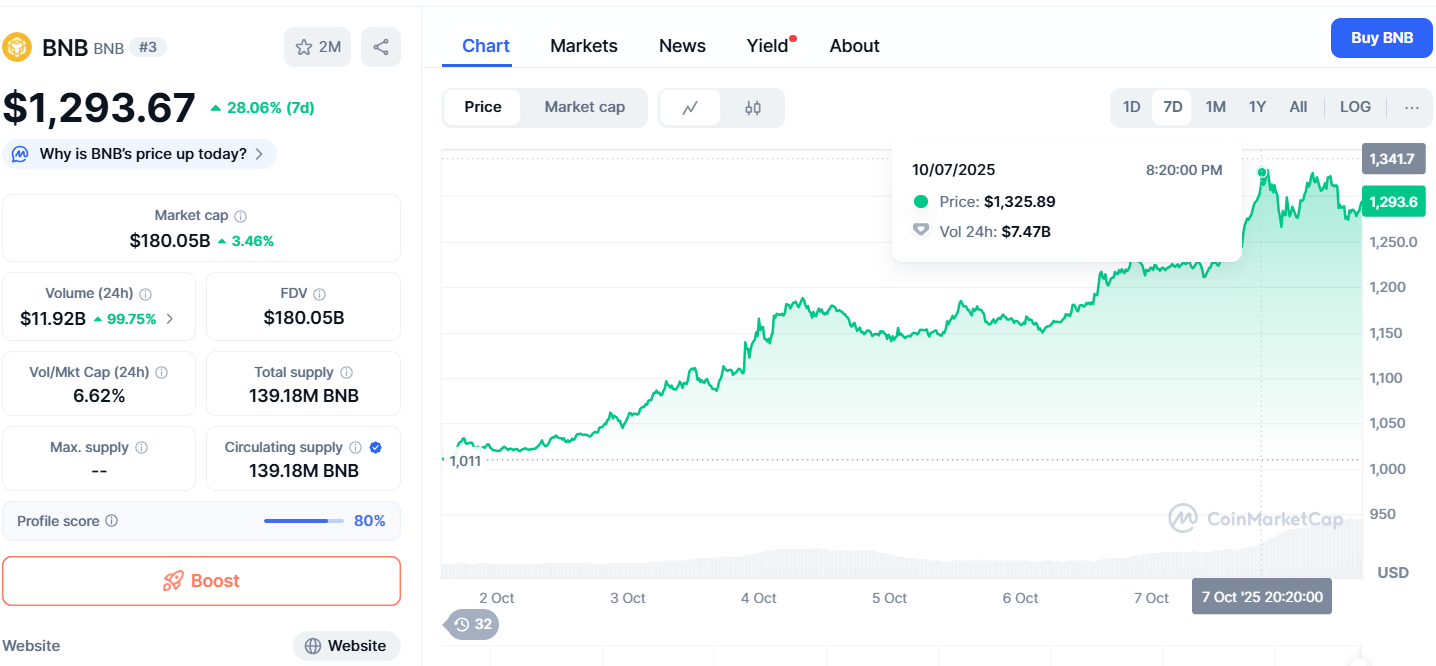Click the Boost button
This screenshot has height=666, width=1436.
[x=201, y=581]
